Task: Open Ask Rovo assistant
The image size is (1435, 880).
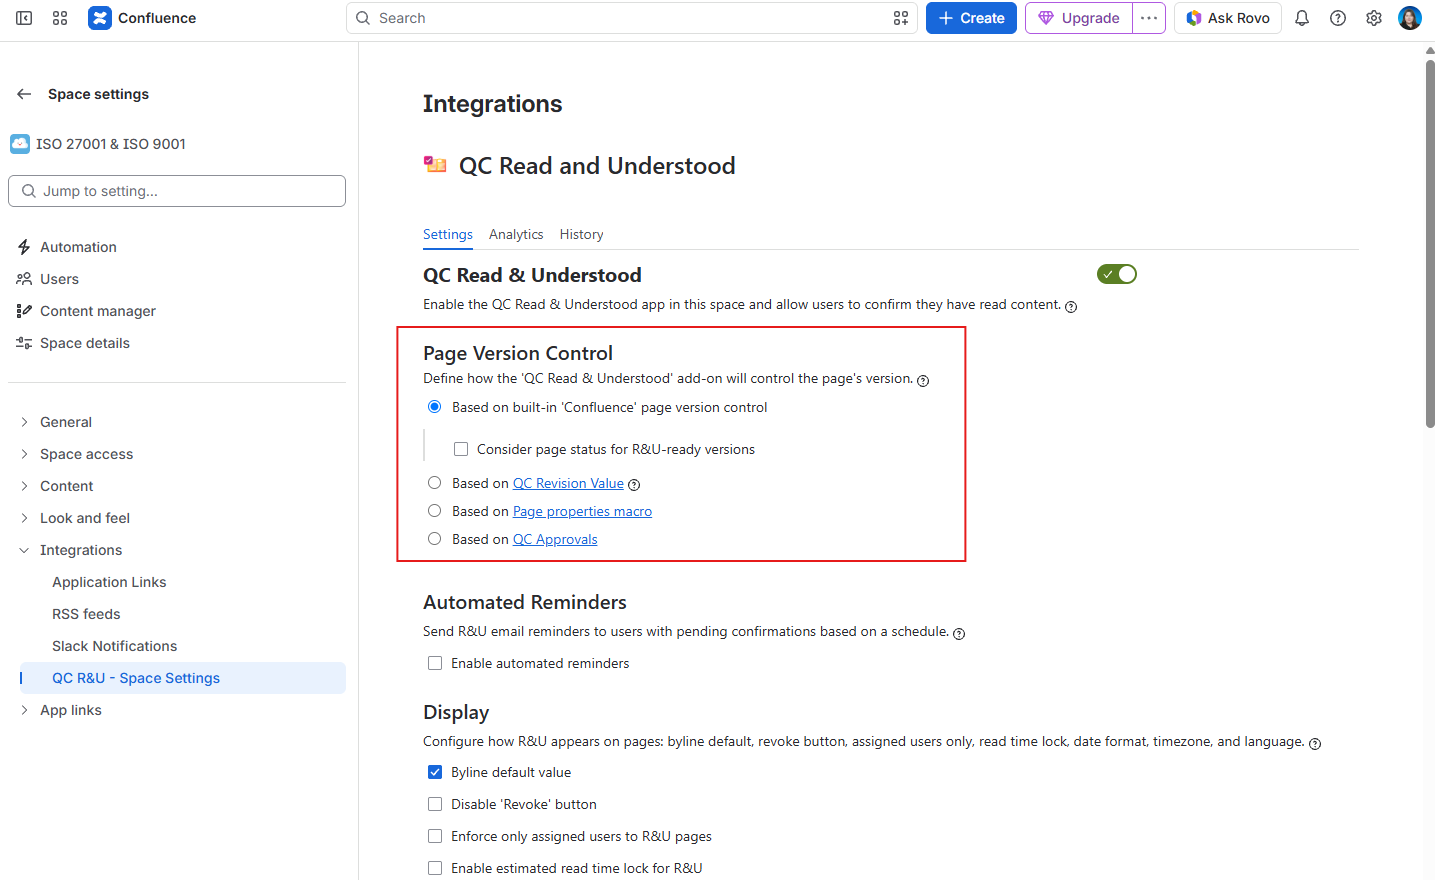Action: tap(1228, 18)
